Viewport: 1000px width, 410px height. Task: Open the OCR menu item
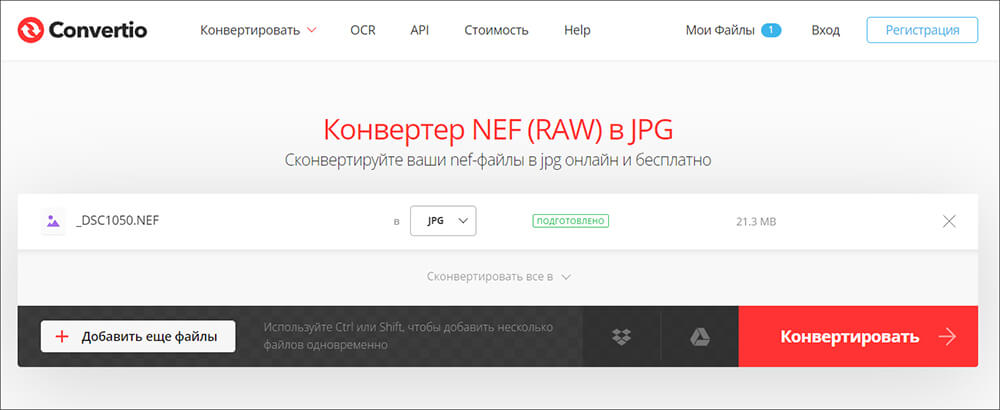point(363,30)
